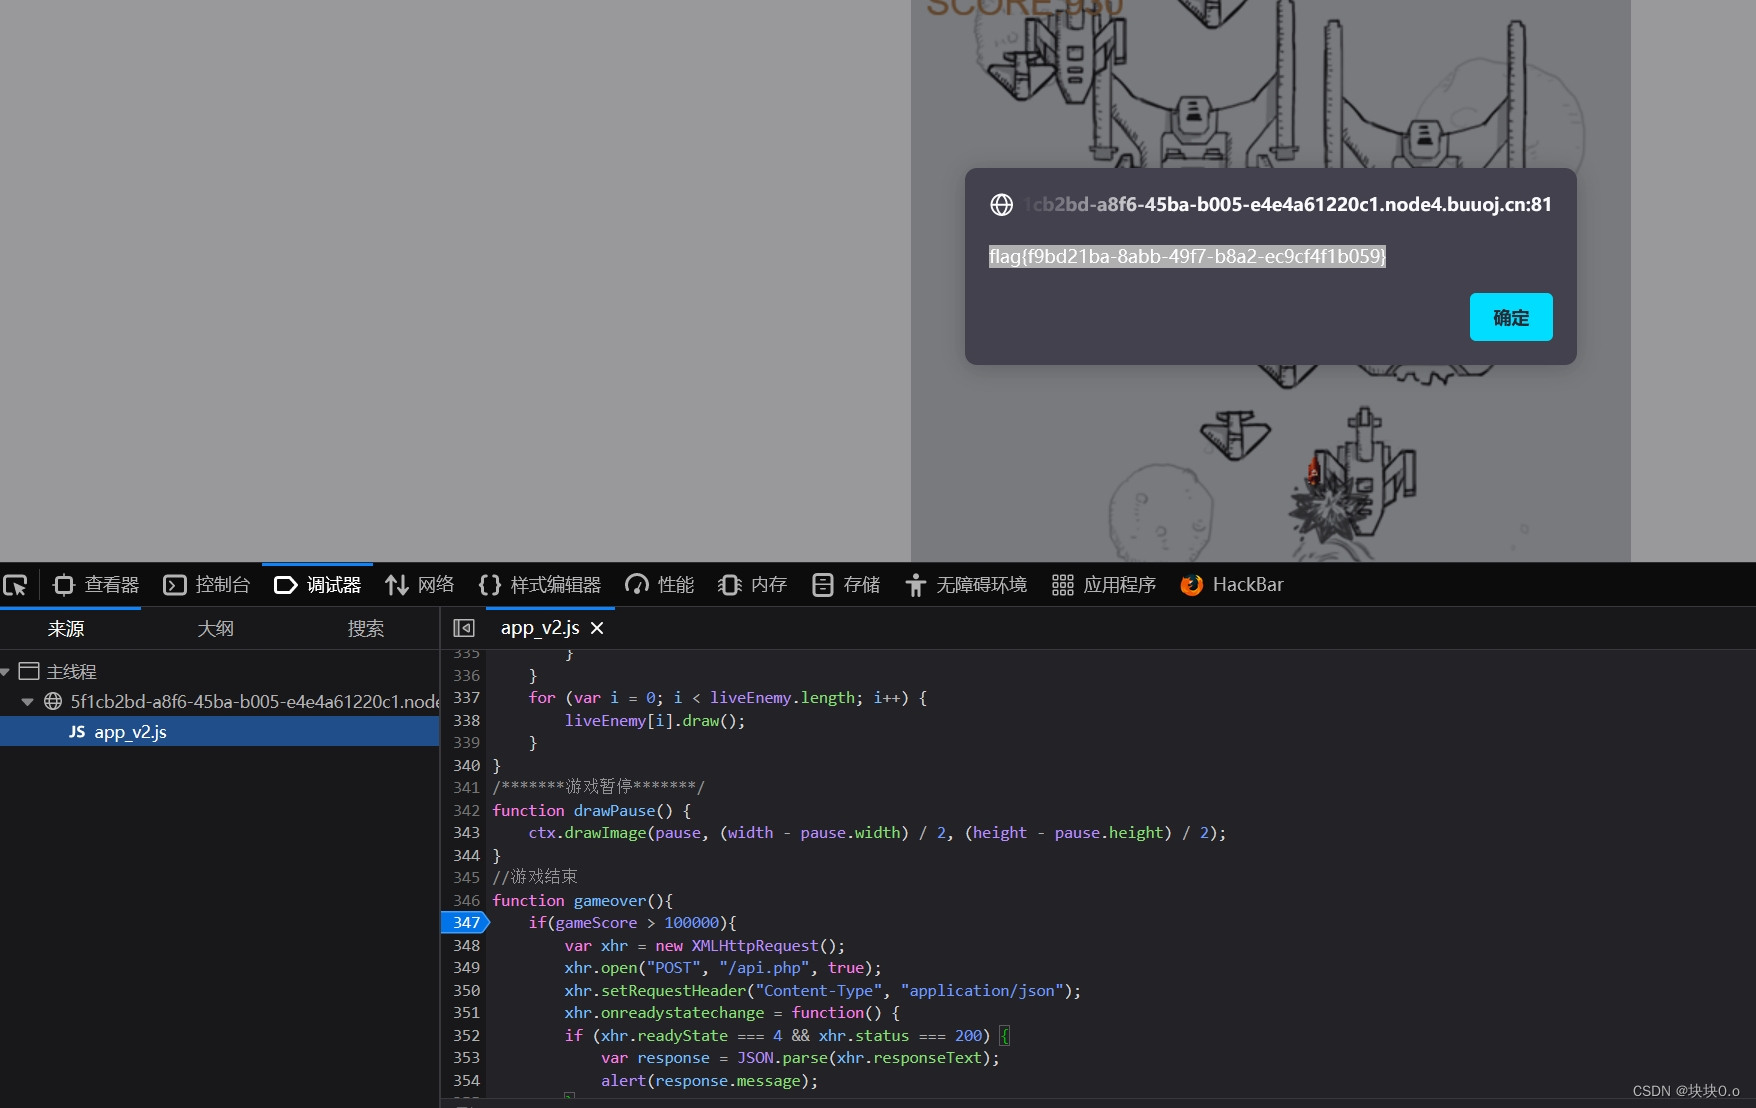The width and height of the screenshot is (1756, 1108).
Task: Click 'if(gameScore > 100000){' in code
Action: (632, 922)
